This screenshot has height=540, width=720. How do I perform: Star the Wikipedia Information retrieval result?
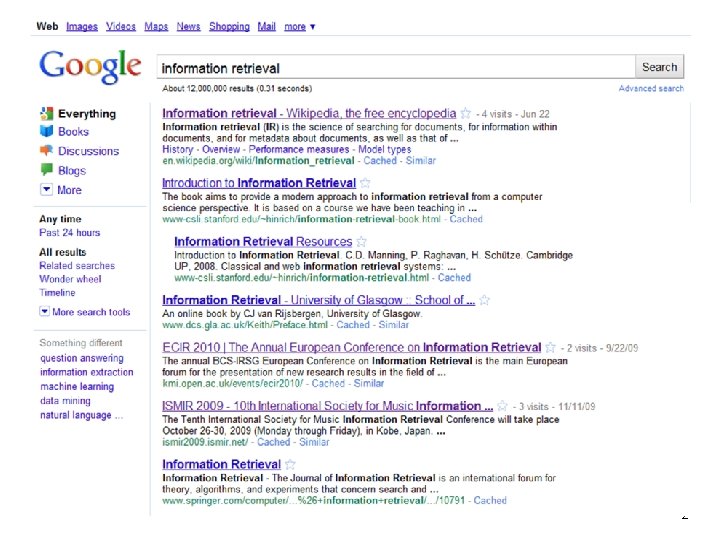coord(466,113)
